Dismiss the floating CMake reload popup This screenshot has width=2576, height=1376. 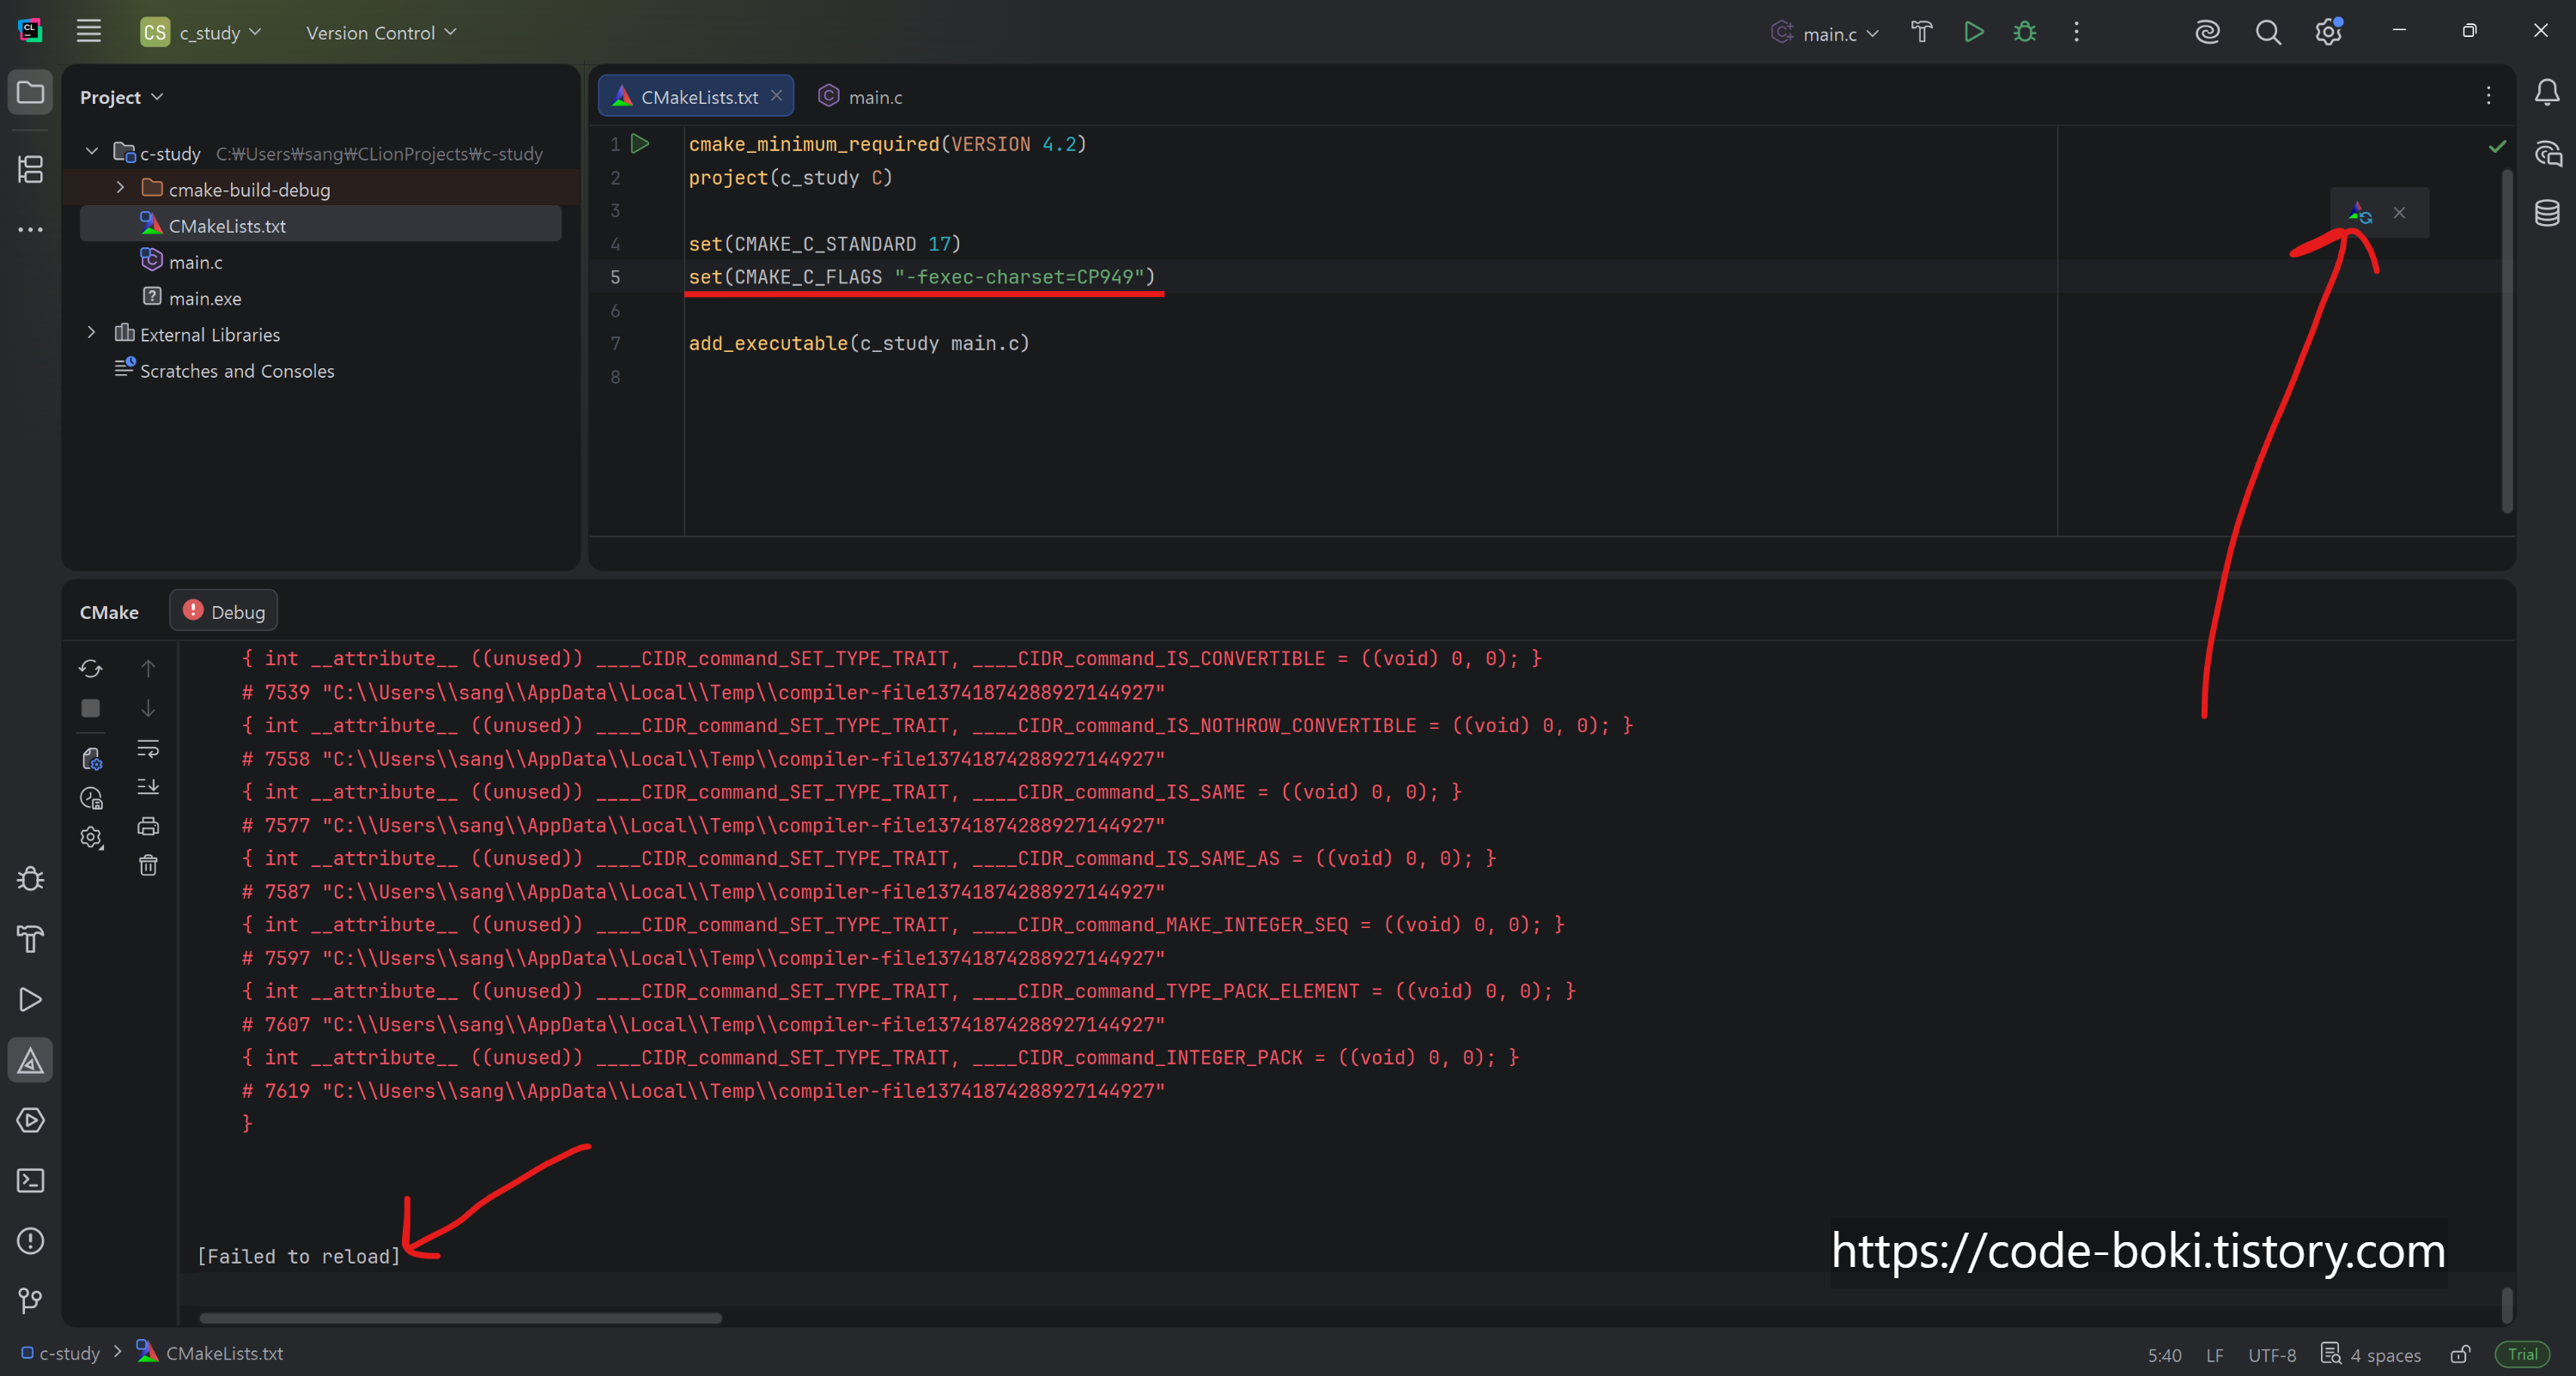[2399, 212]
